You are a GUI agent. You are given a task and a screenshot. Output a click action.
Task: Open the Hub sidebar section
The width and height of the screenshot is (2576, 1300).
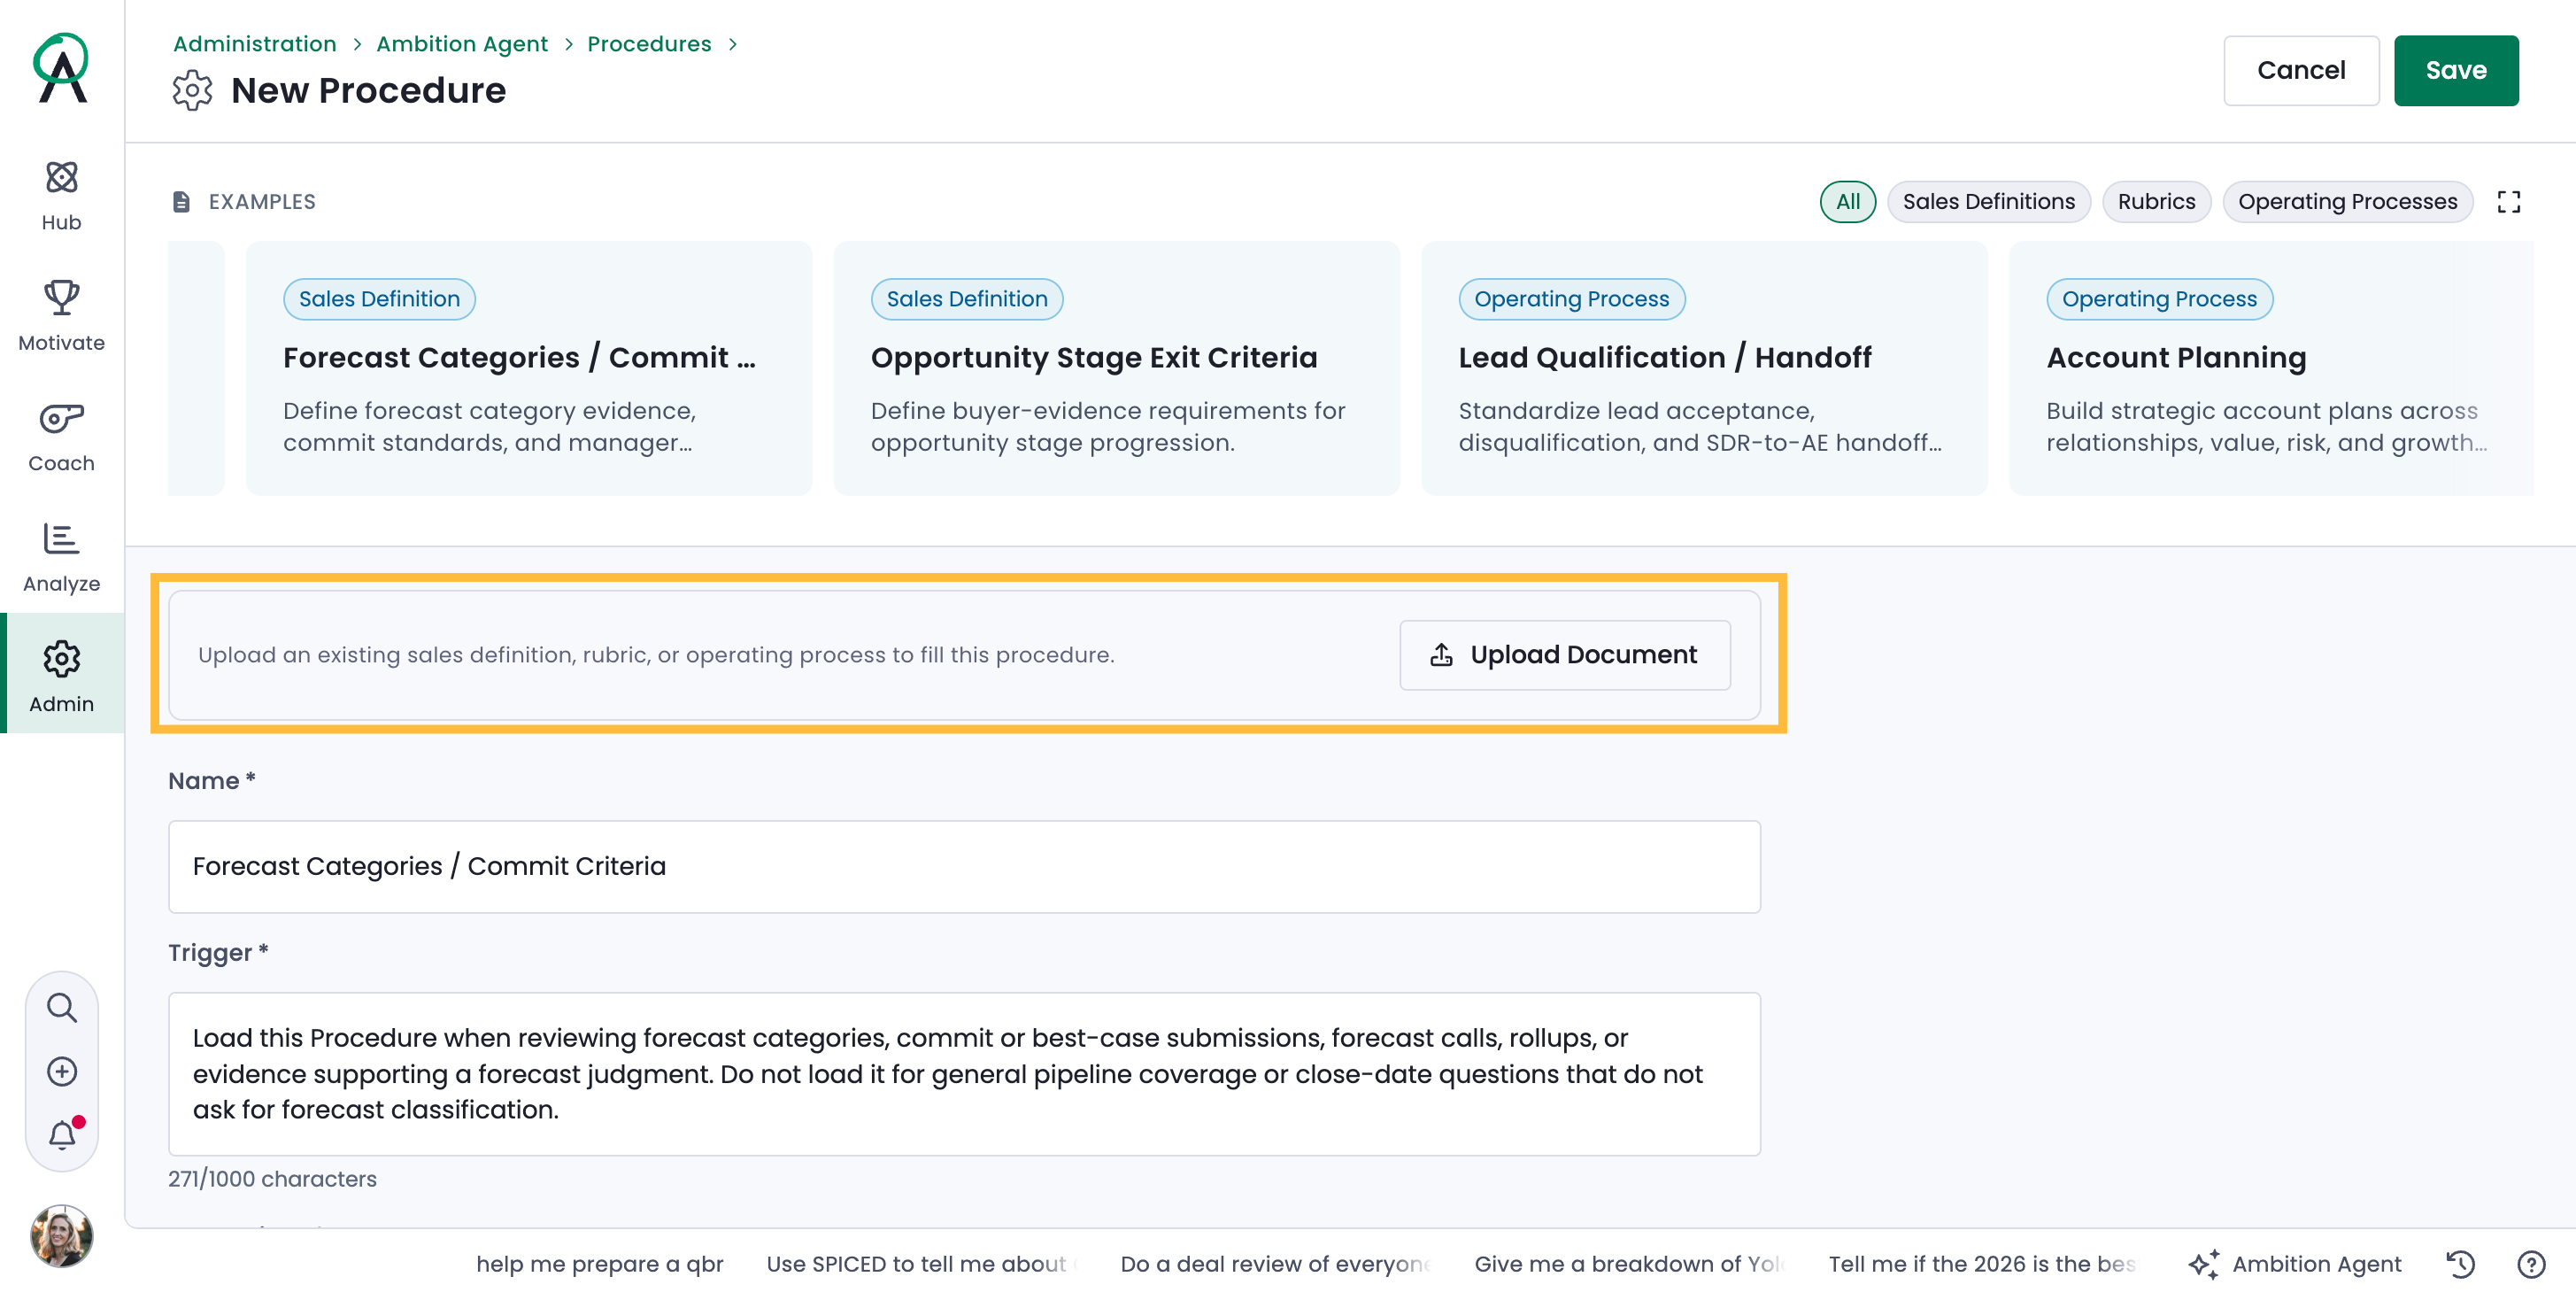click(61, 196)
